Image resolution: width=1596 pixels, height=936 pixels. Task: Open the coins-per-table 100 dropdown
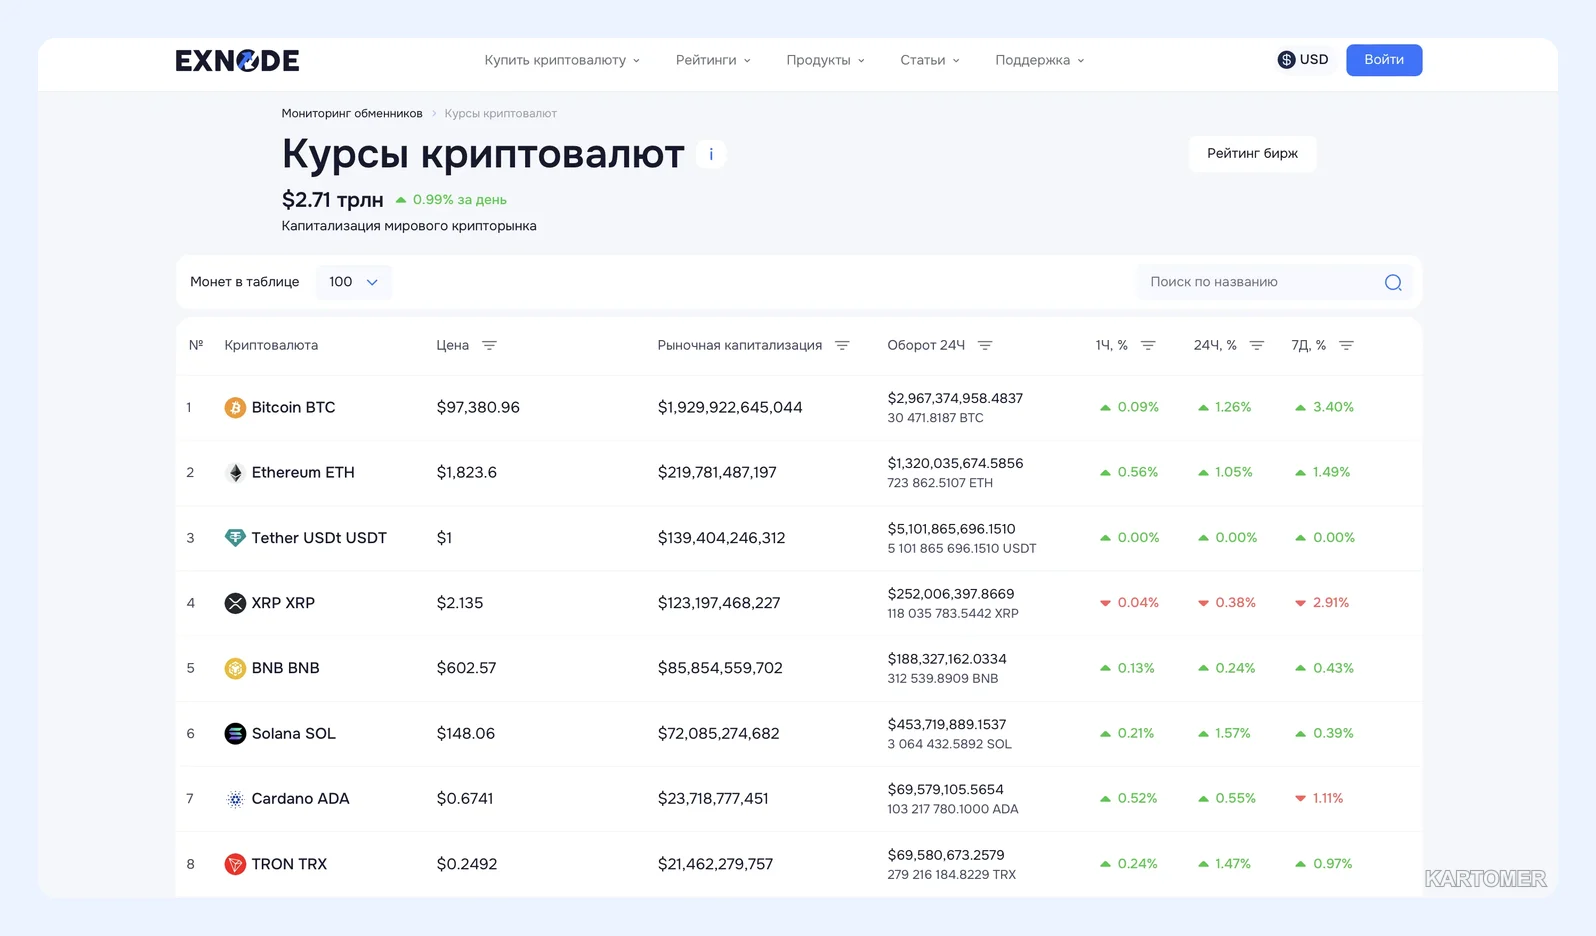pos(353,282)
